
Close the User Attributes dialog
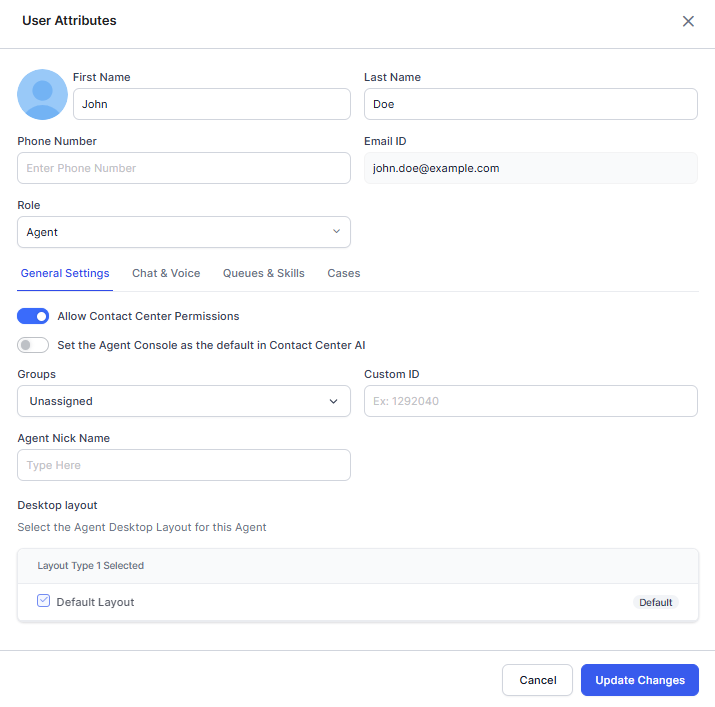click(x=688, y=21)
